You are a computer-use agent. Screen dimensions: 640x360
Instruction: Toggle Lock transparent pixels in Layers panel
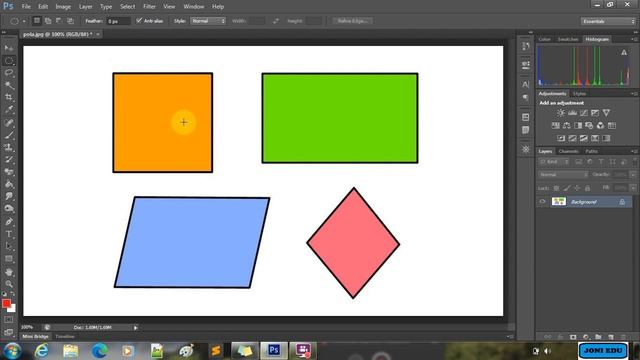[556, 188]
